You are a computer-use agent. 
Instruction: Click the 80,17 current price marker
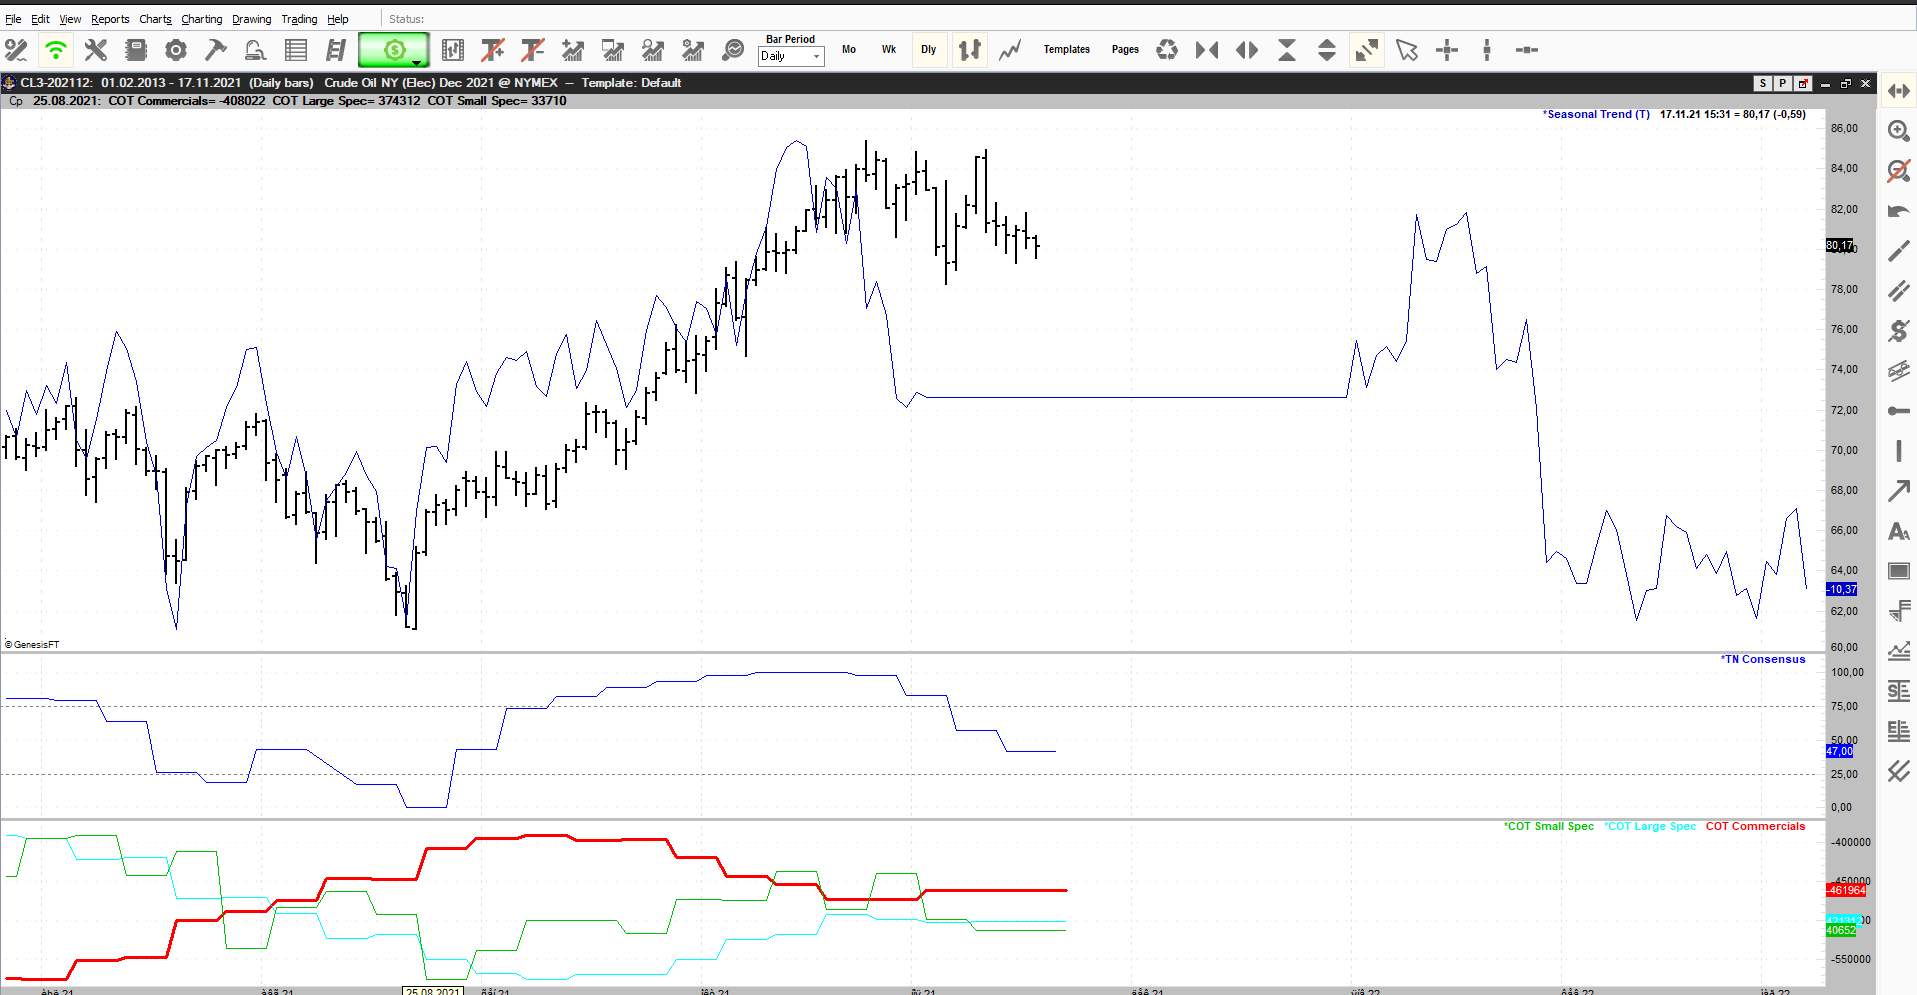click(1839, 245)
